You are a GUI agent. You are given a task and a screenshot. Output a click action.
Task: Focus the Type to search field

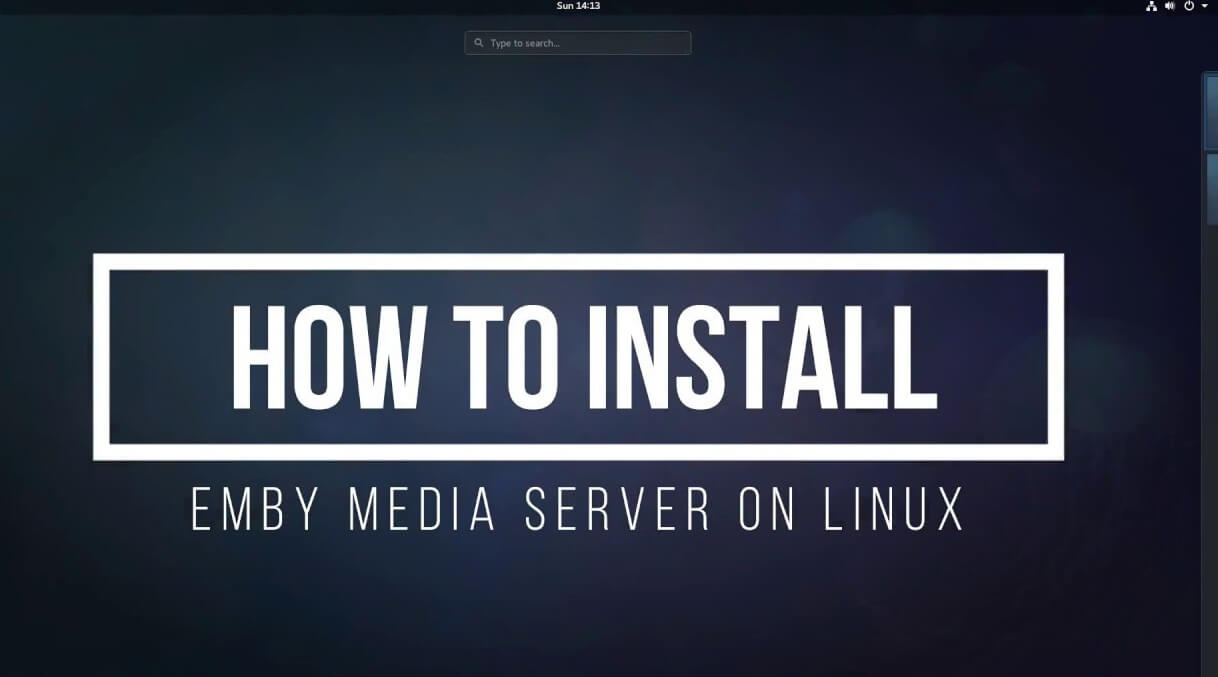[578, 43]
